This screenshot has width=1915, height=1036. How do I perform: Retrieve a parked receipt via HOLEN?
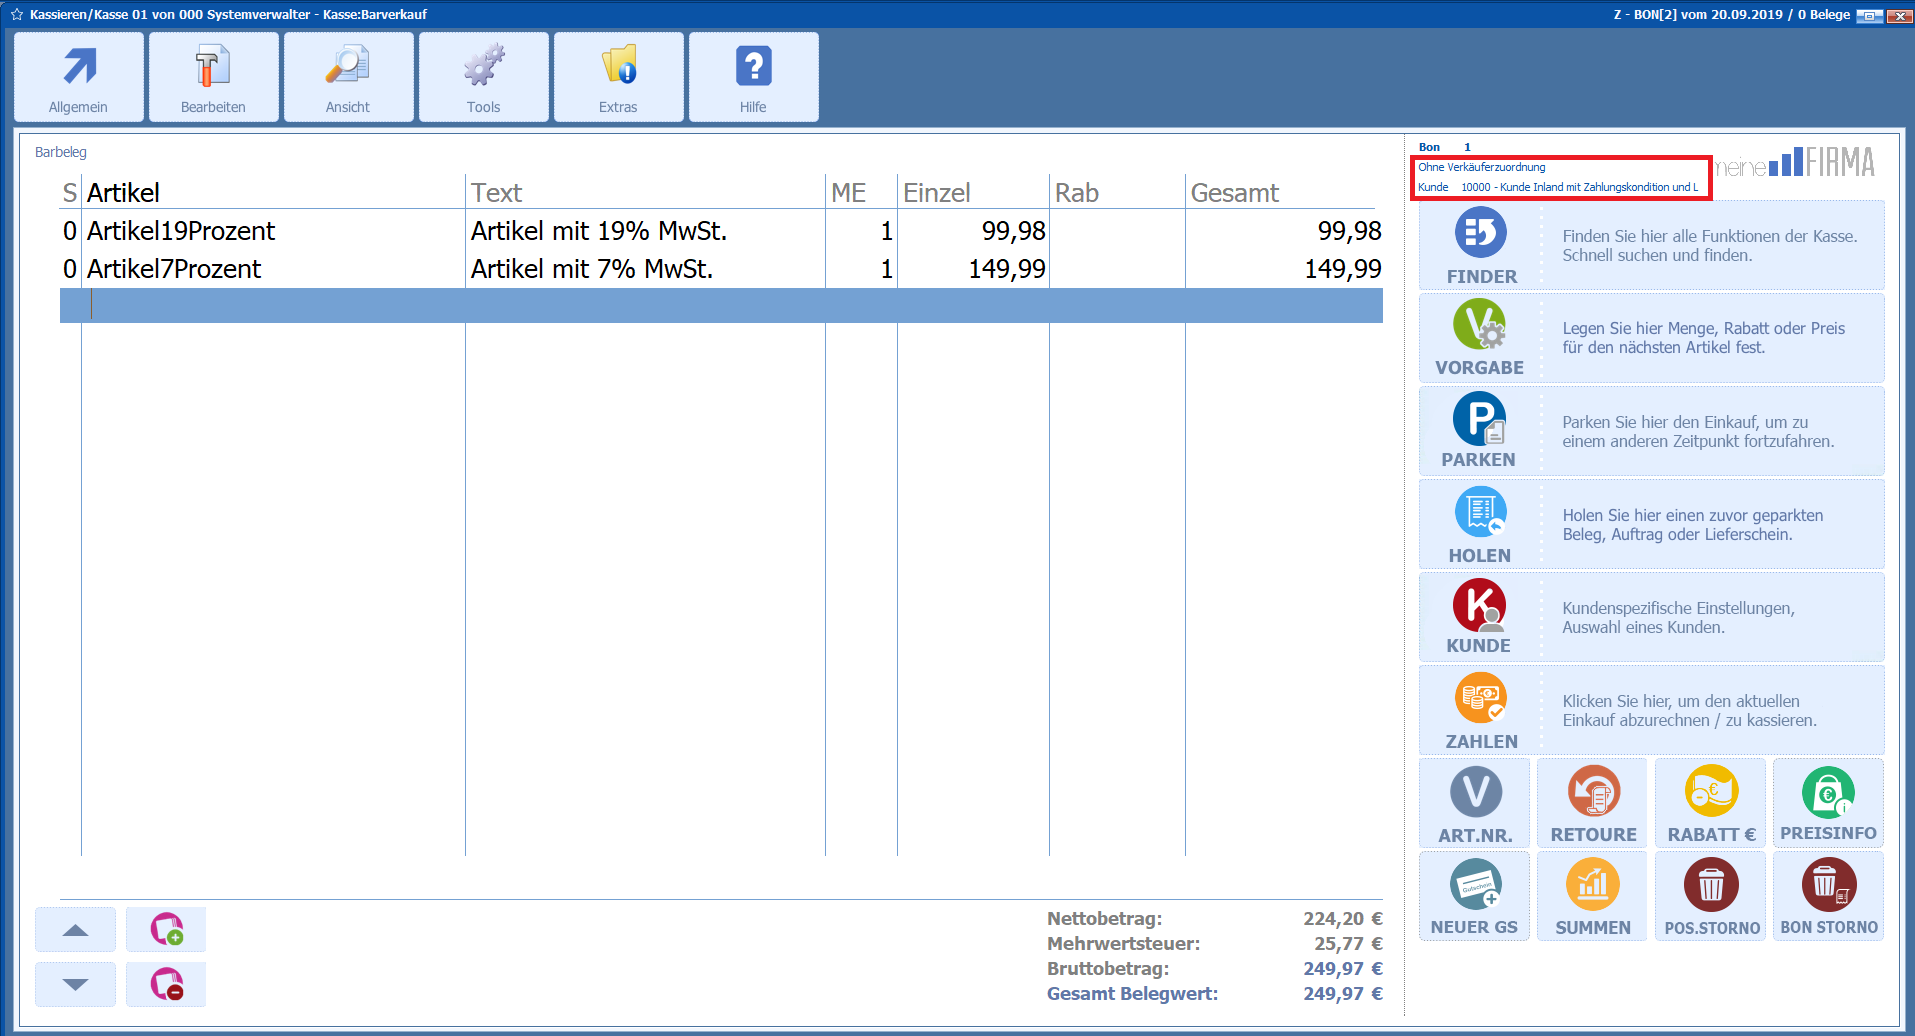click(1480, 524)
